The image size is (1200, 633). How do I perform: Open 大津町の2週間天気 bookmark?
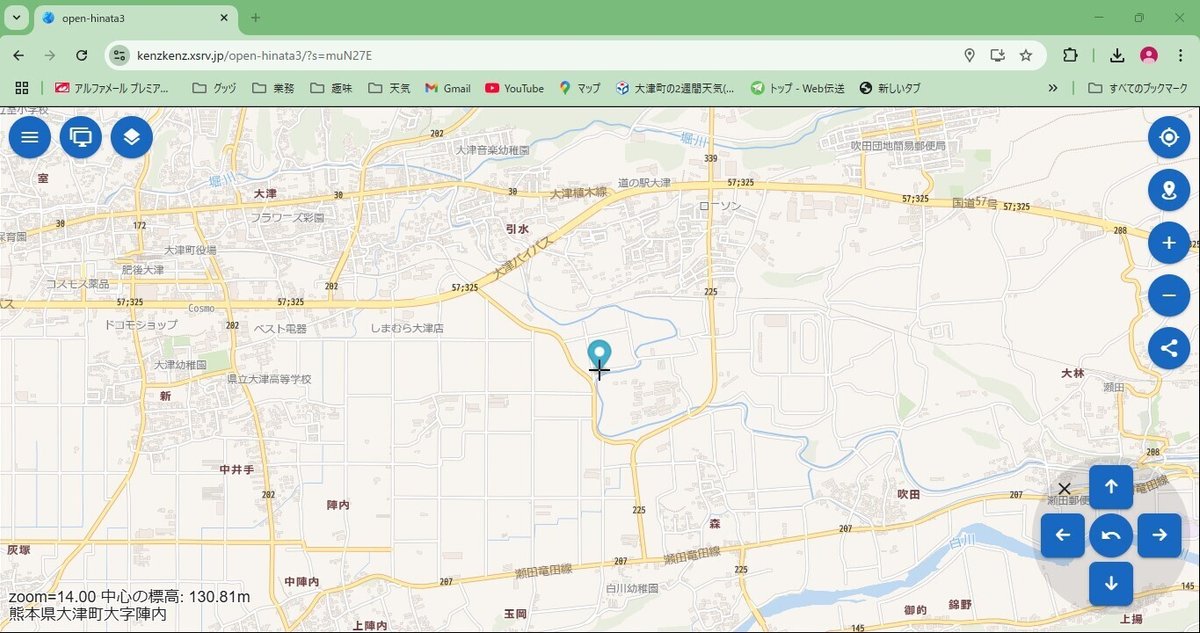[x=675, y=88]
